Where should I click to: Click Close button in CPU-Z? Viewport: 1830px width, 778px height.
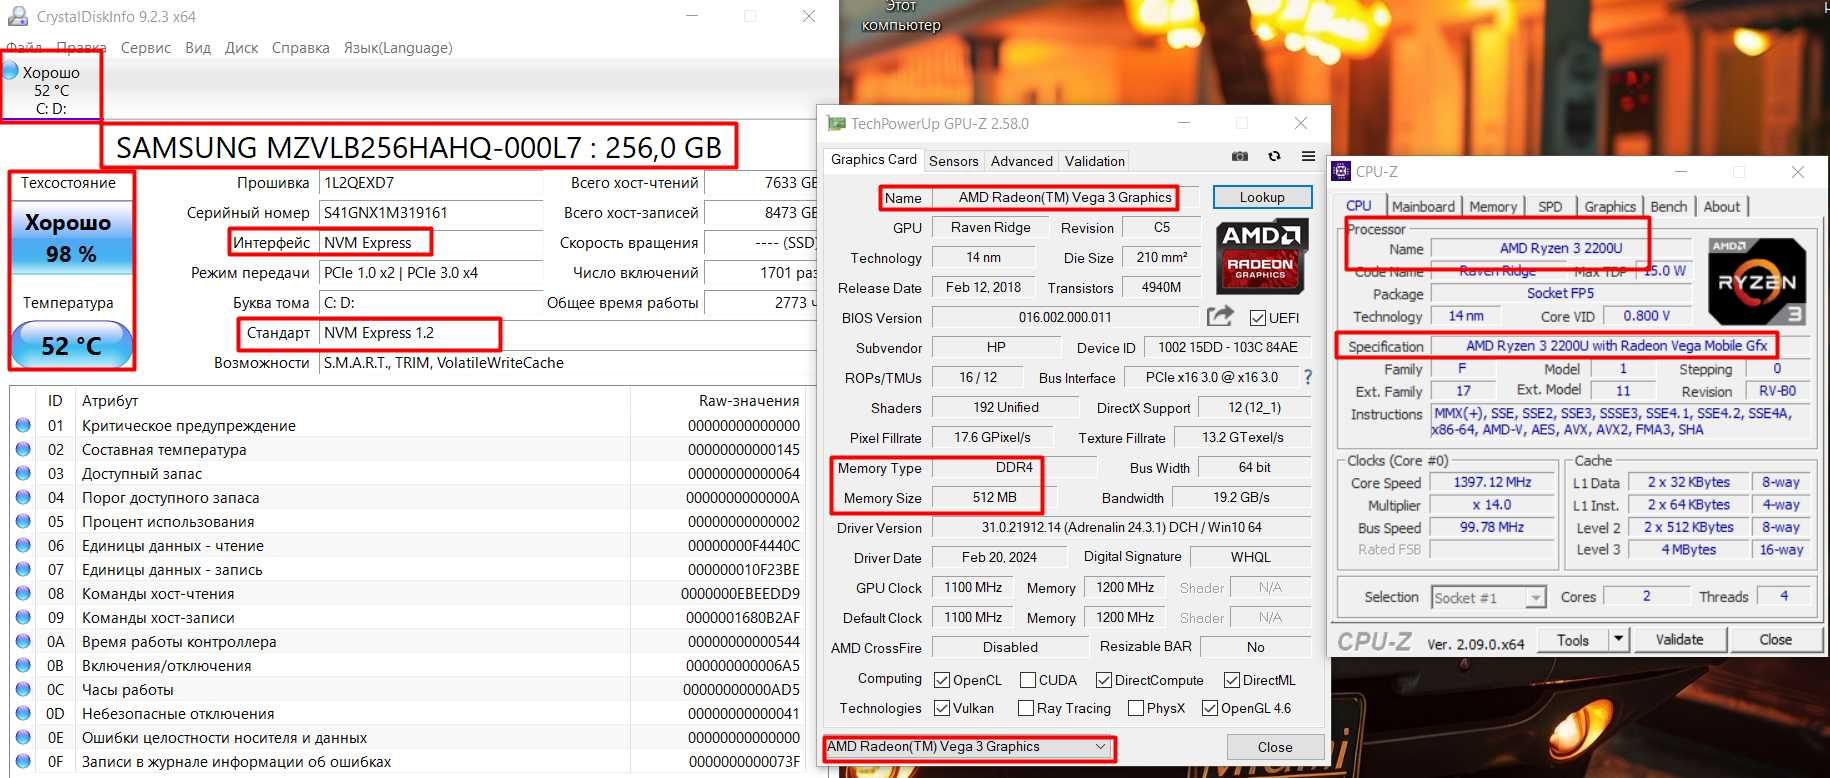tap(1775, 640)
